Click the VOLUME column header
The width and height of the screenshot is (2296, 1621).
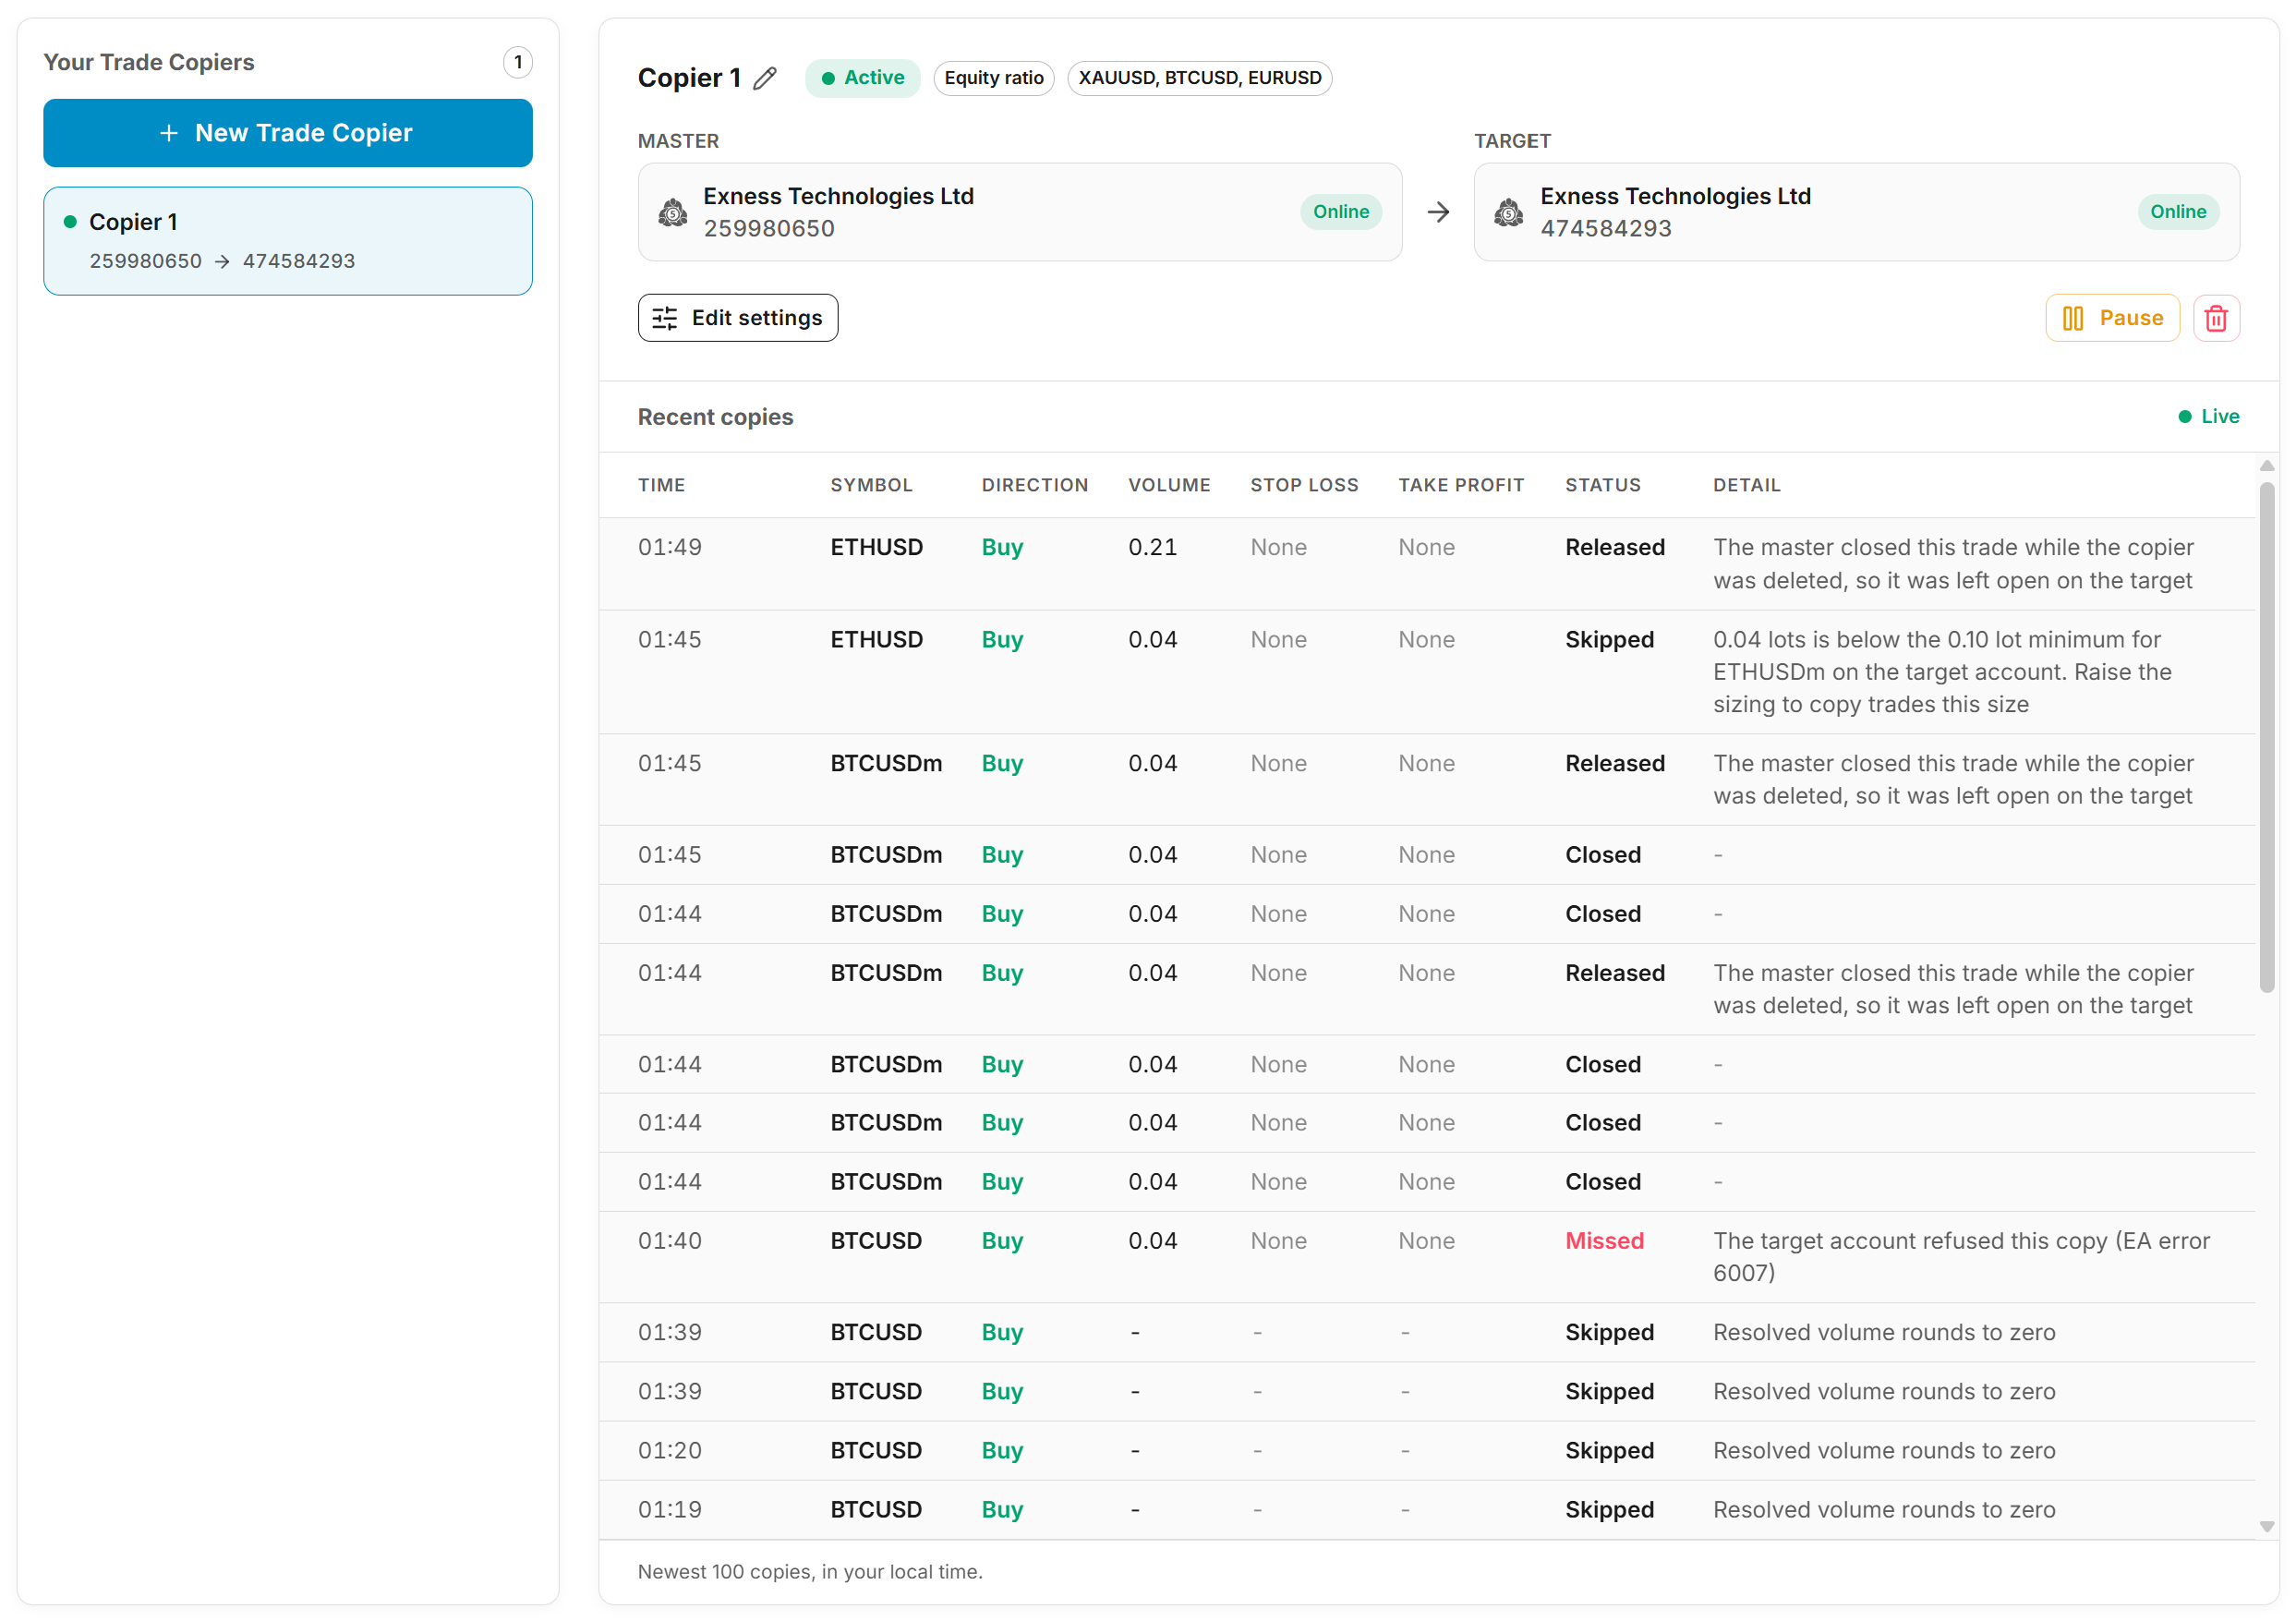point(1169,485)
